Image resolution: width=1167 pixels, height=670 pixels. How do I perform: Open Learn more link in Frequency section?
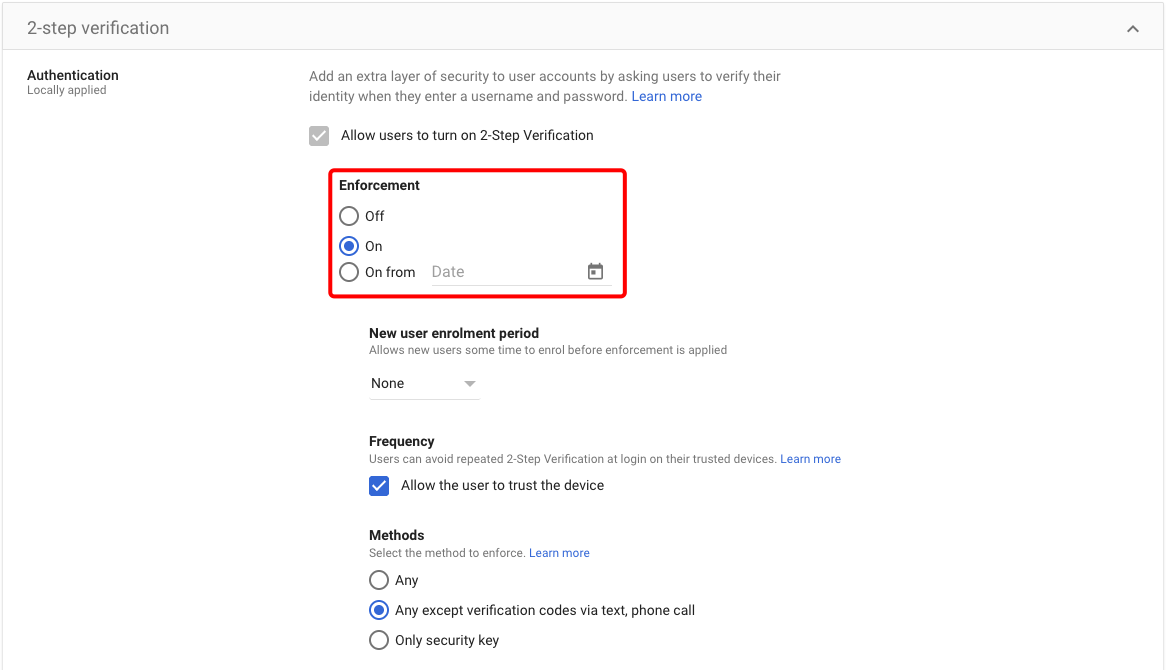click(810, 459)
